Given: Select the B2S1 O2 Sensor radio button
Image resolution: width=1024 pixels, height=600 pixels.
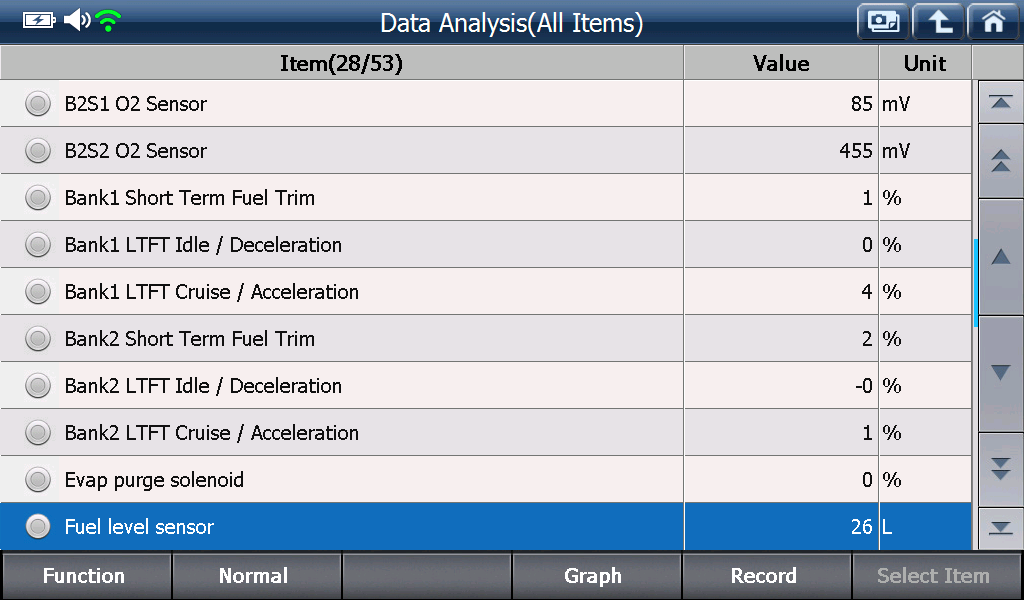Looking at the screenshot, I should click(38, 104).
